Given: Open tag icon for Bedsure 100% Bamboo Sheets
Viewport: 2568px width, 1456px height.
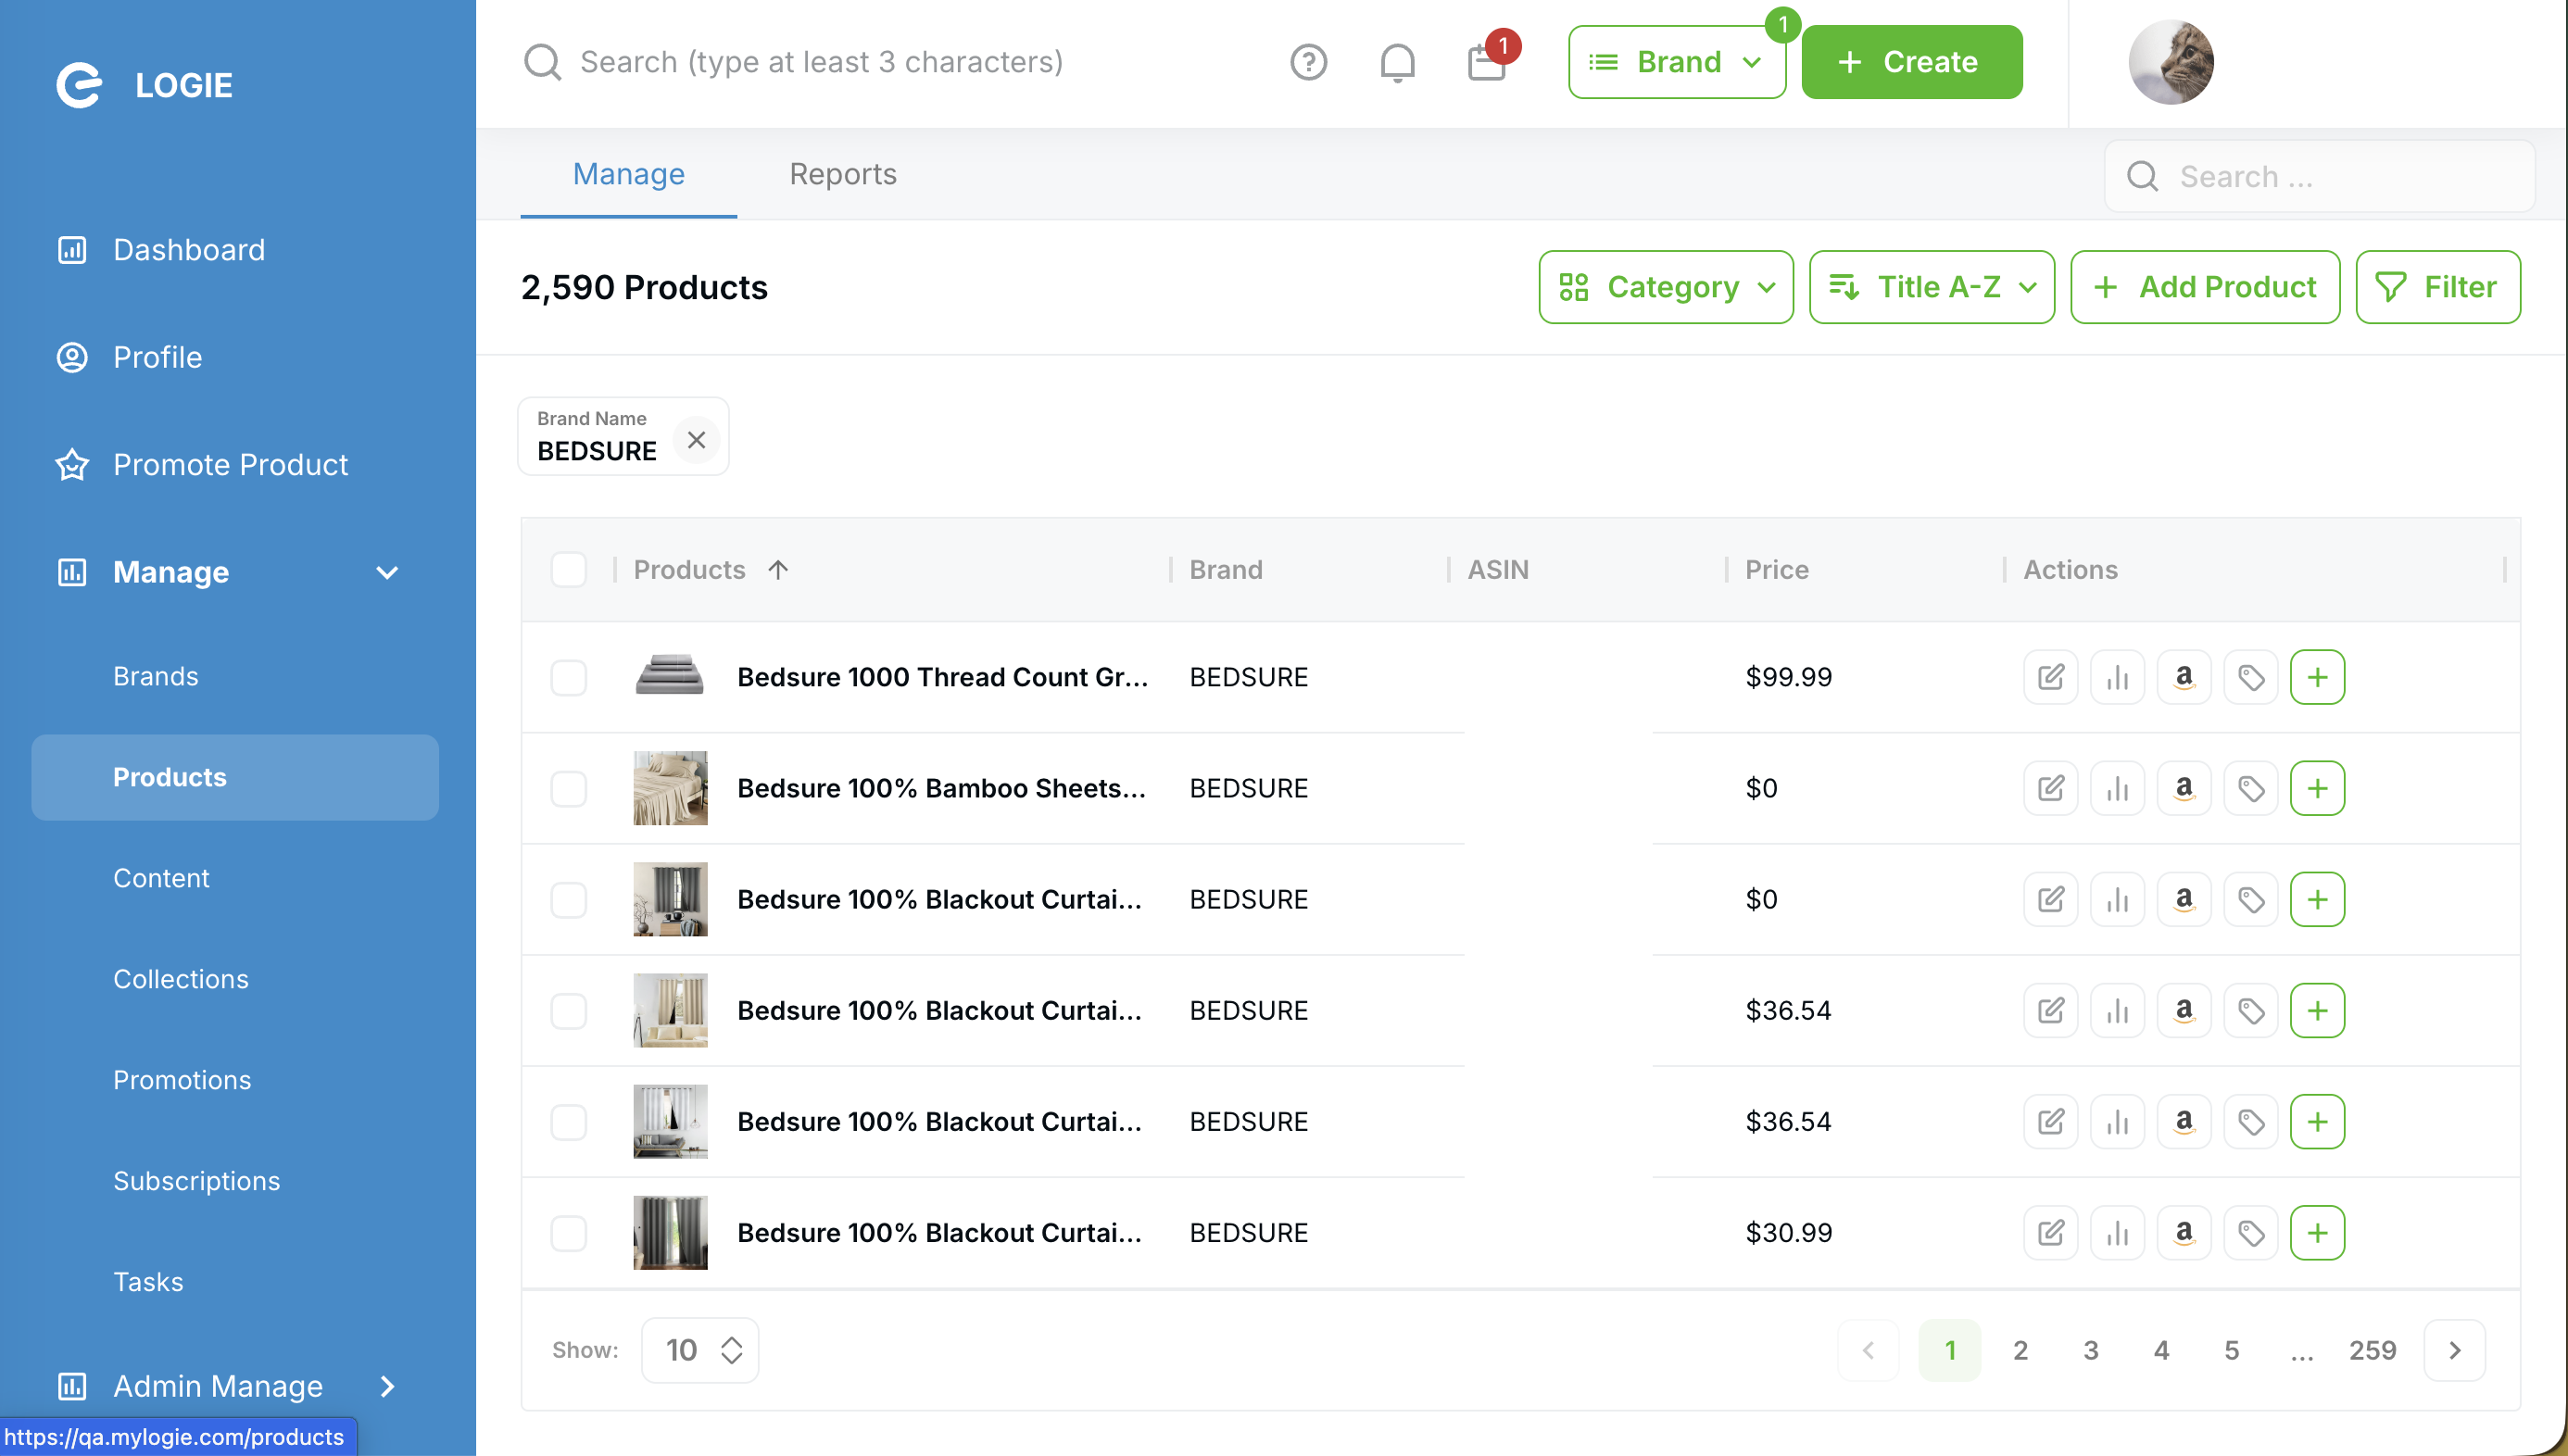Looking at the screenshot, I should (x=2251, y=788).
